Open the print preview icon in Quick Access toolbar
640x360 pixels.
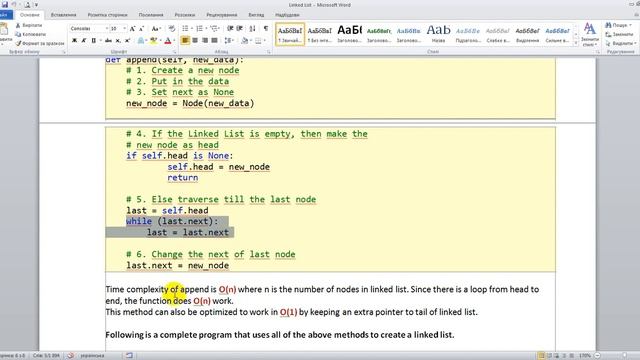pyautogui.click(x=27, y=4)
